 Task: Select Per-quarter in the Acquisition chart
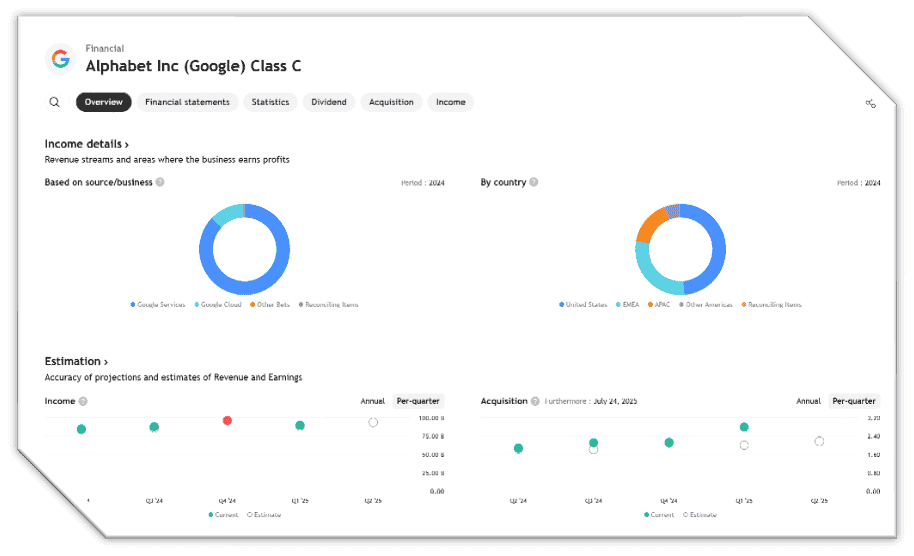(x=854, y=401)
